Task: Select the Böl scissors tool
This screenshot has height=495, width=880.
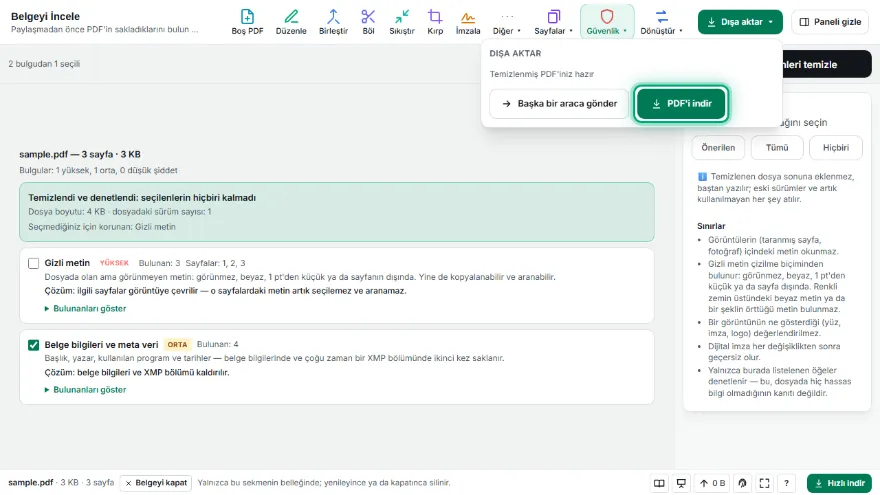Action: pyautogui.click(x=368, y=22)
